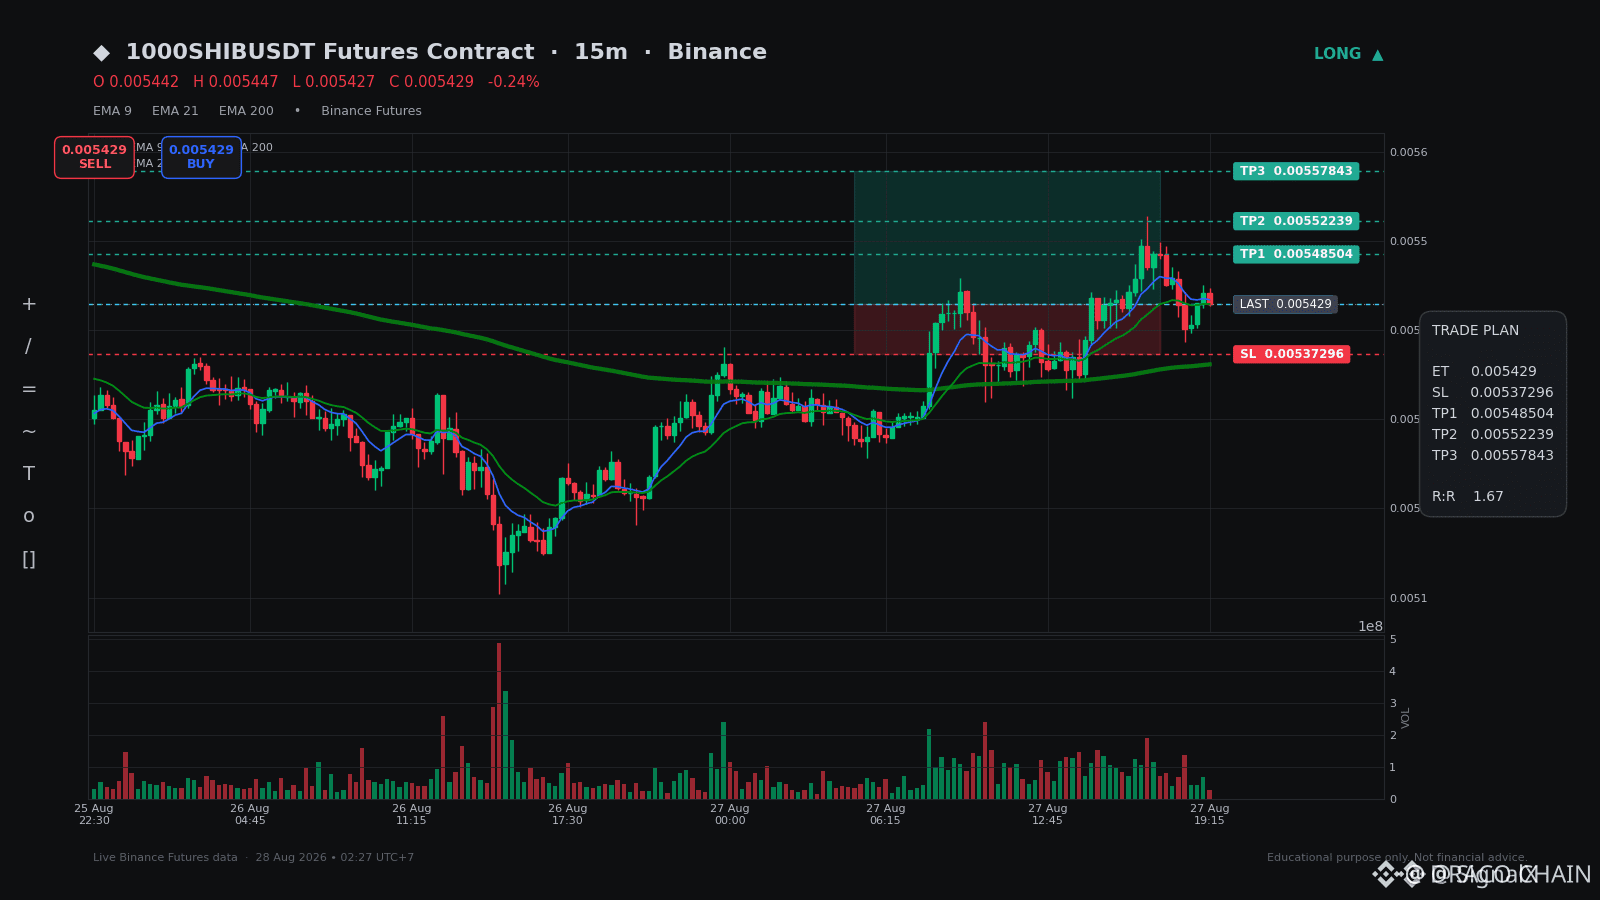
Task: Click the blue BUY 0.005429 button
Action: [x=201, y=157]
